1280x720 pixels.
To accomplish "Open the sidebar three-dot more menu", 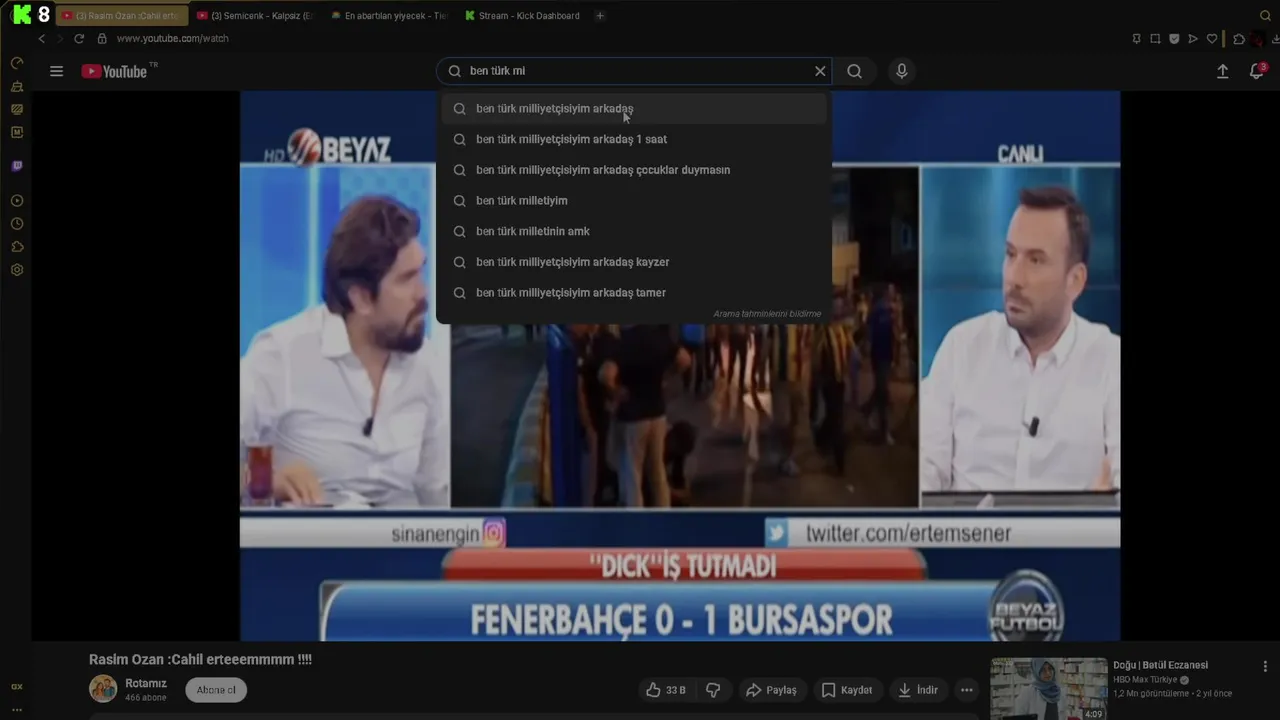I will coord(17,709).
